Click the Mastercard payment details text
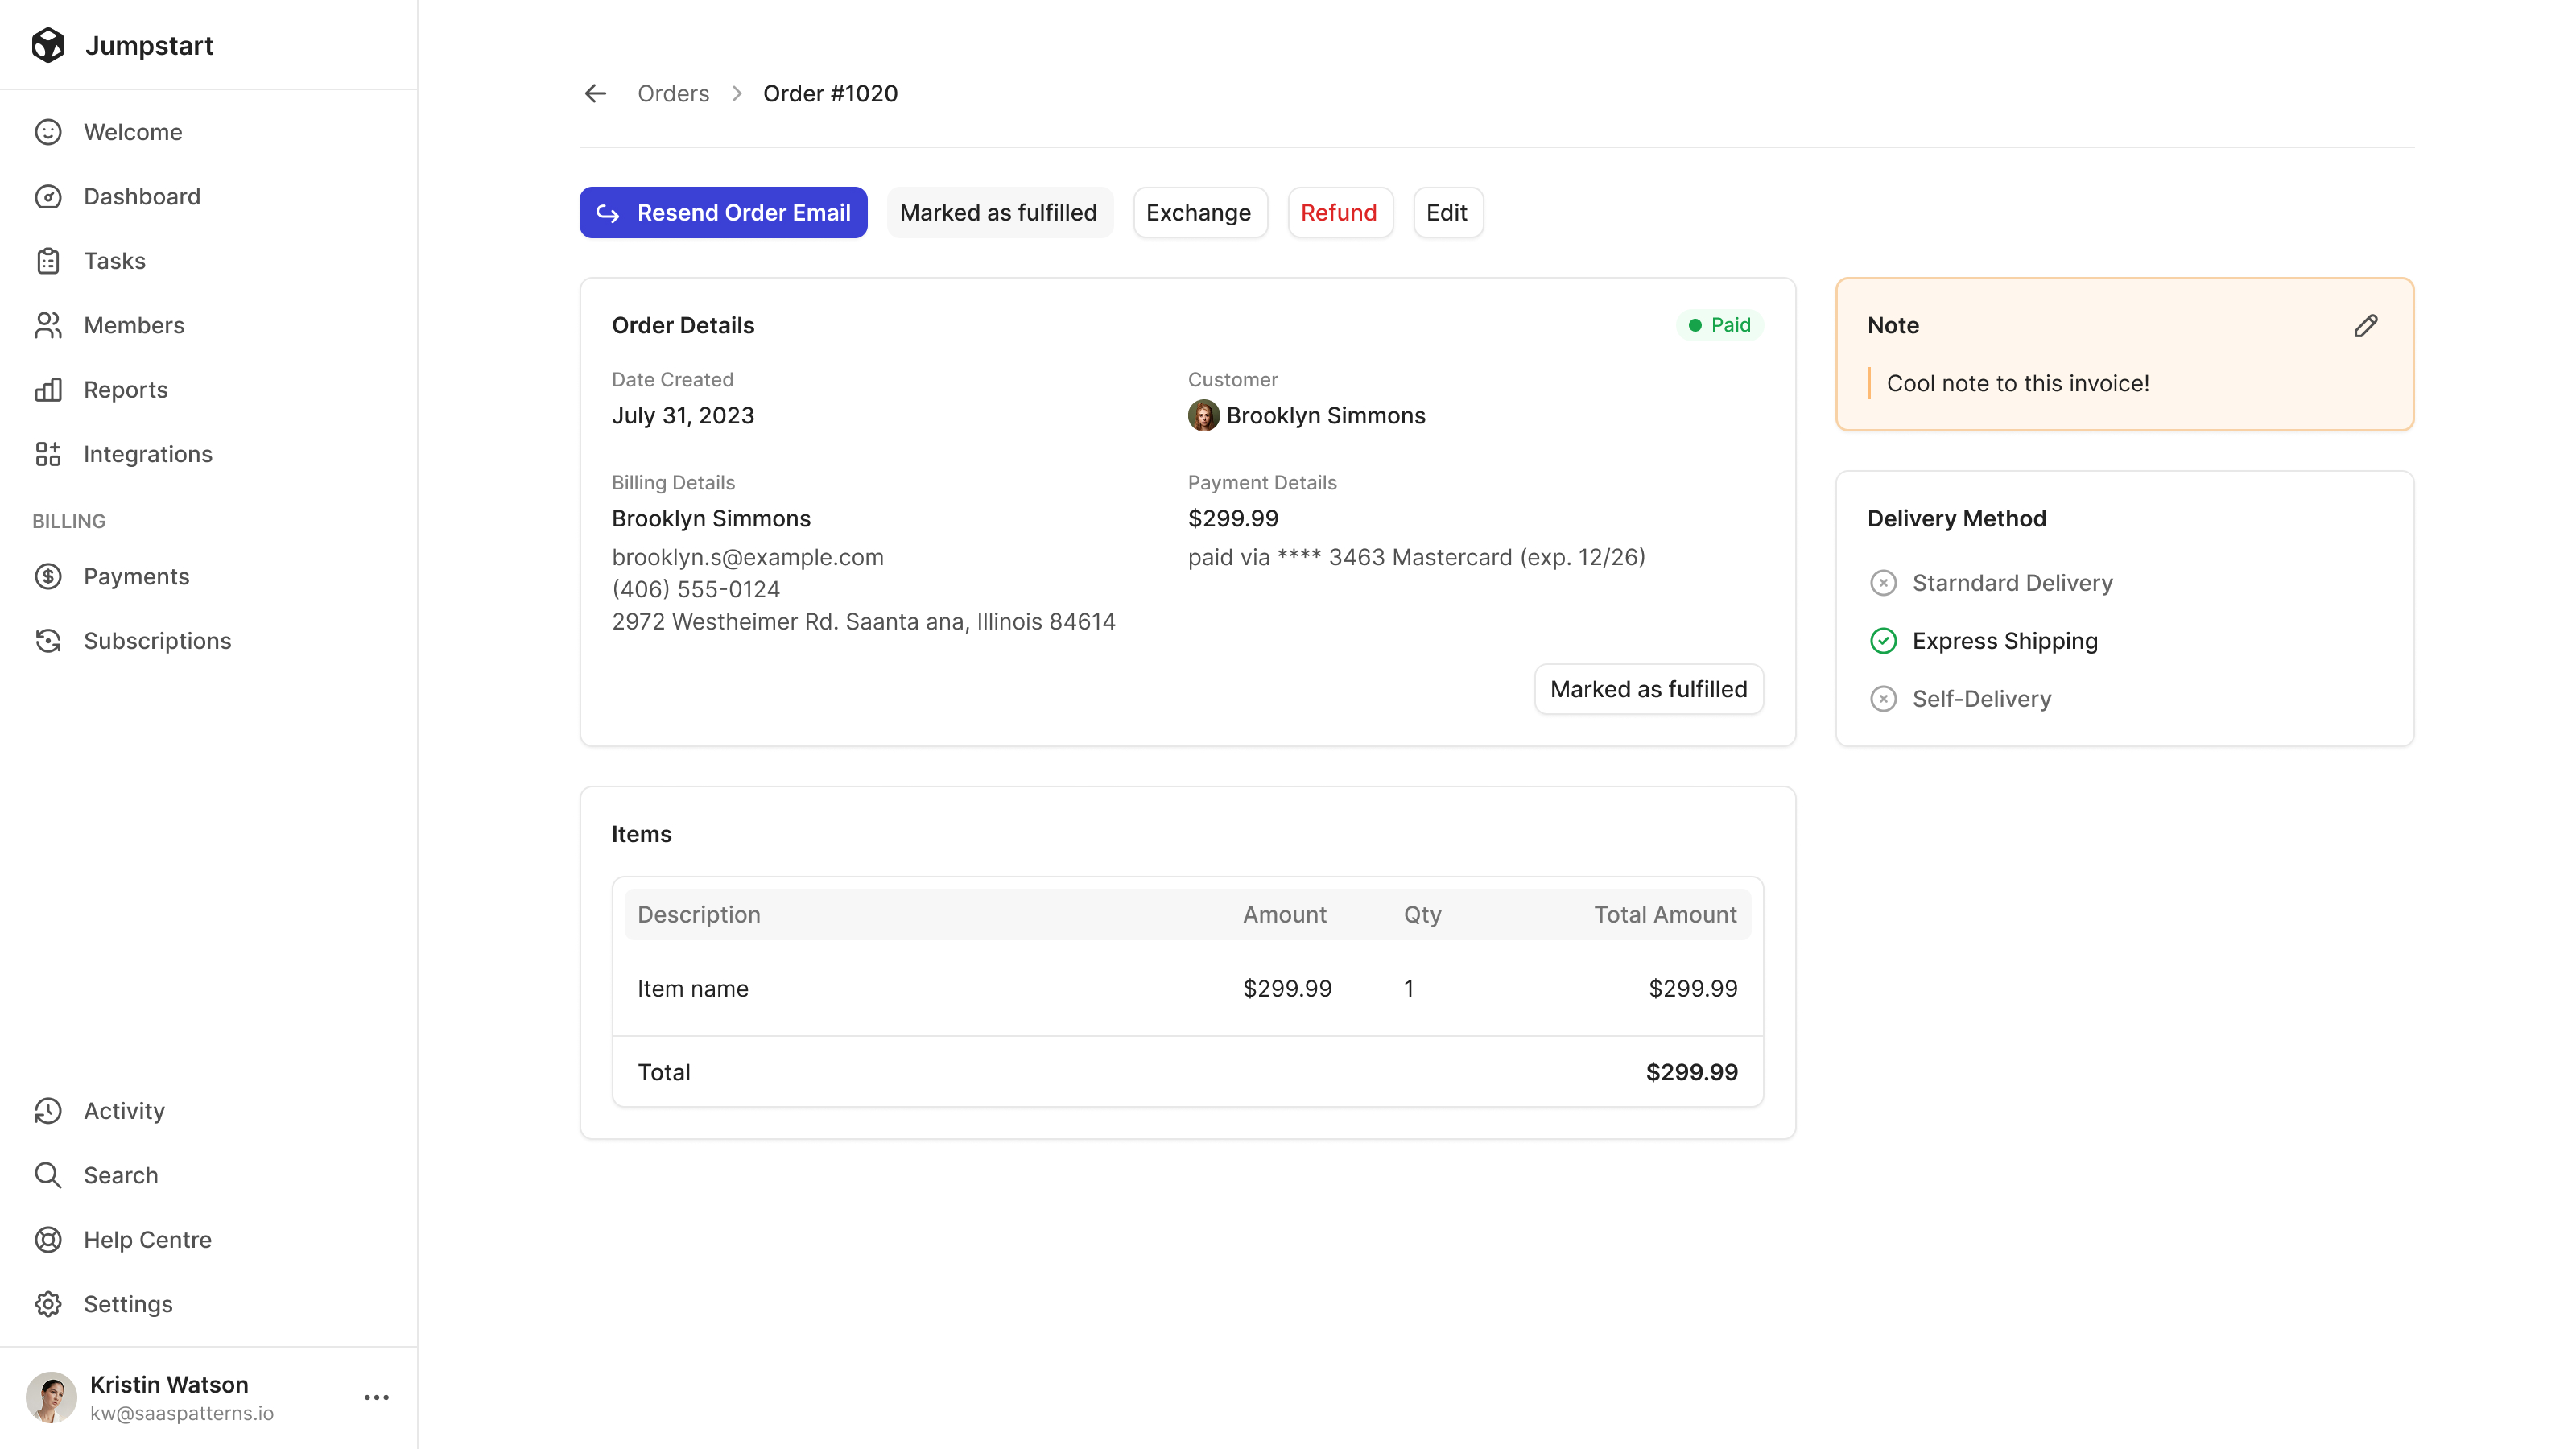This screenshot has width=2576, height=1449. tap(1416, 557)
